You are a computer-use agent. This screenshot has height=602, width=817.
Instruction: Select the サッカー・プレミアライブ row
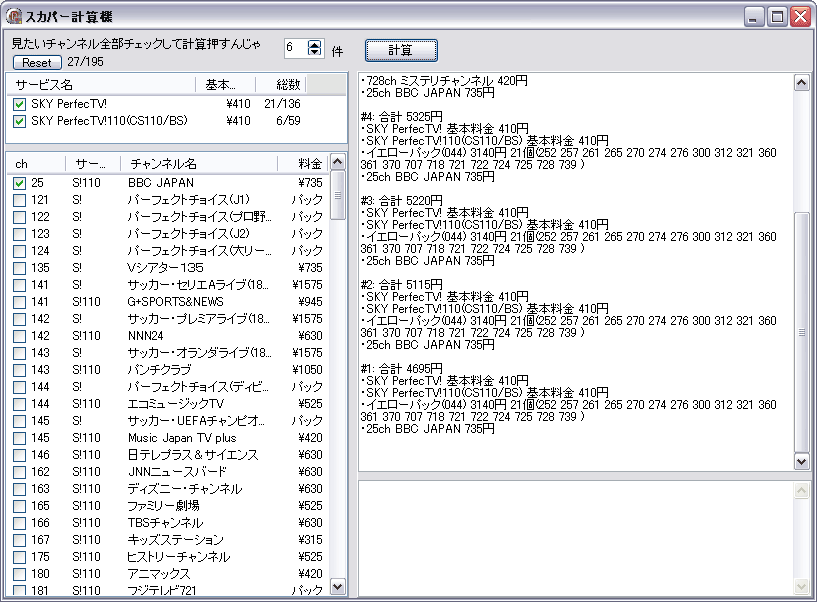(168, 319)
